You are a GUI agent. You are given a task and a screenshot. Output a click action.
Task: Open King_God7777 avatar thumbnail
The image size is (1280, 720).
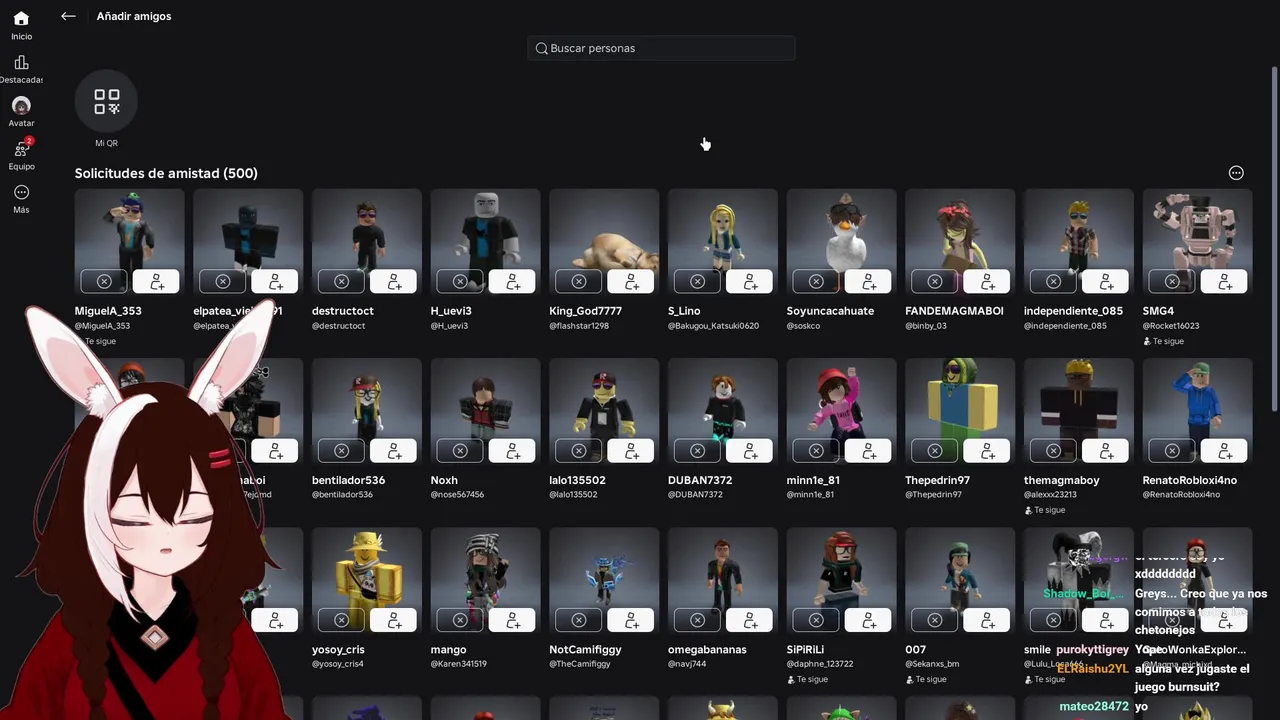[x=604, y=243]
